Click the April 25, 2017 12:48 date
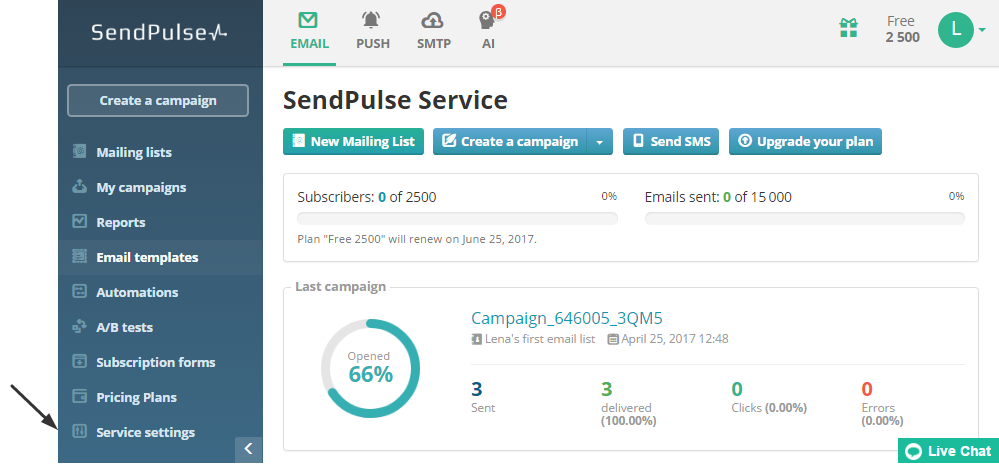 pyautogui.click(x=675, y=339)
